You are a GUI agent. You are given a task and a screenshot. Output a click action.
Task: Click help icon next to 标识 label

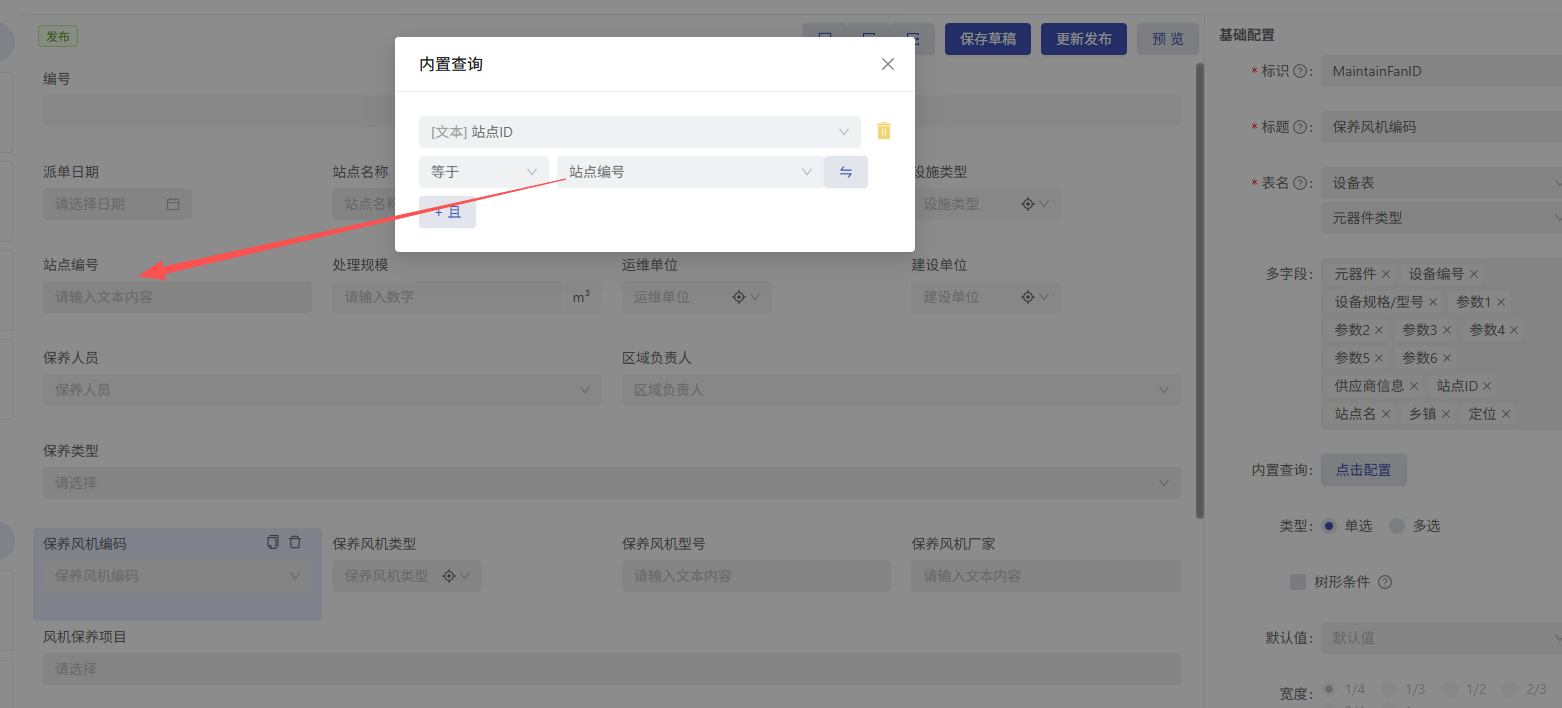(1300, 72)
